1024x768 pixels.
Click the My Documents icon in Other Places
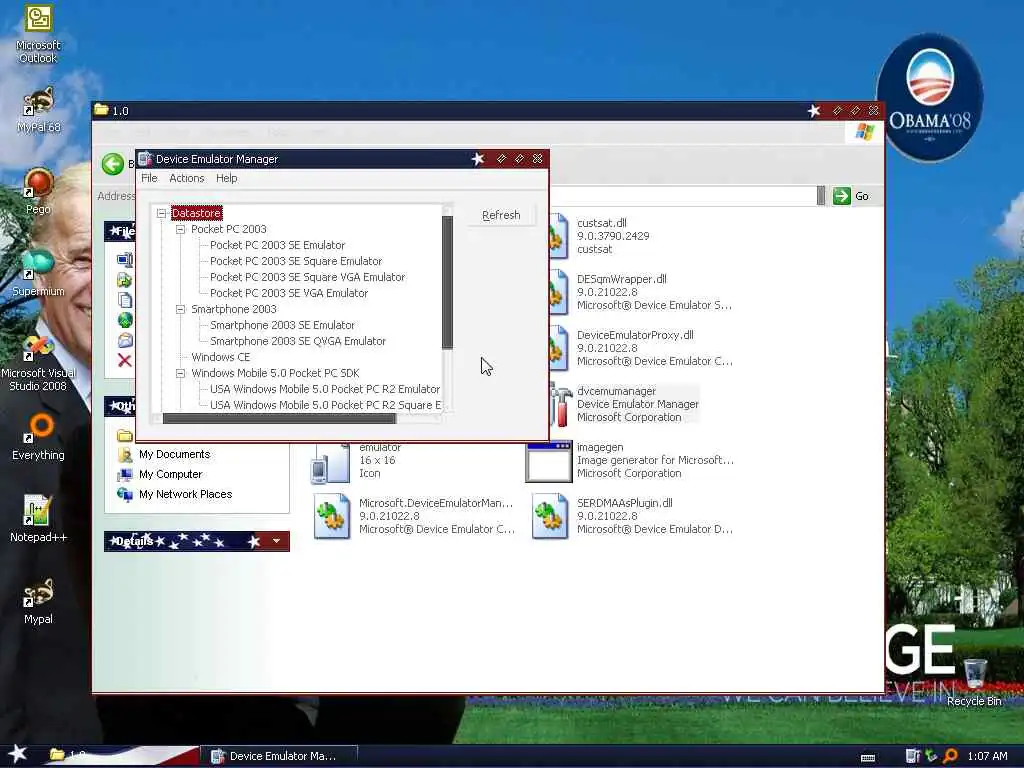[125, 455]
